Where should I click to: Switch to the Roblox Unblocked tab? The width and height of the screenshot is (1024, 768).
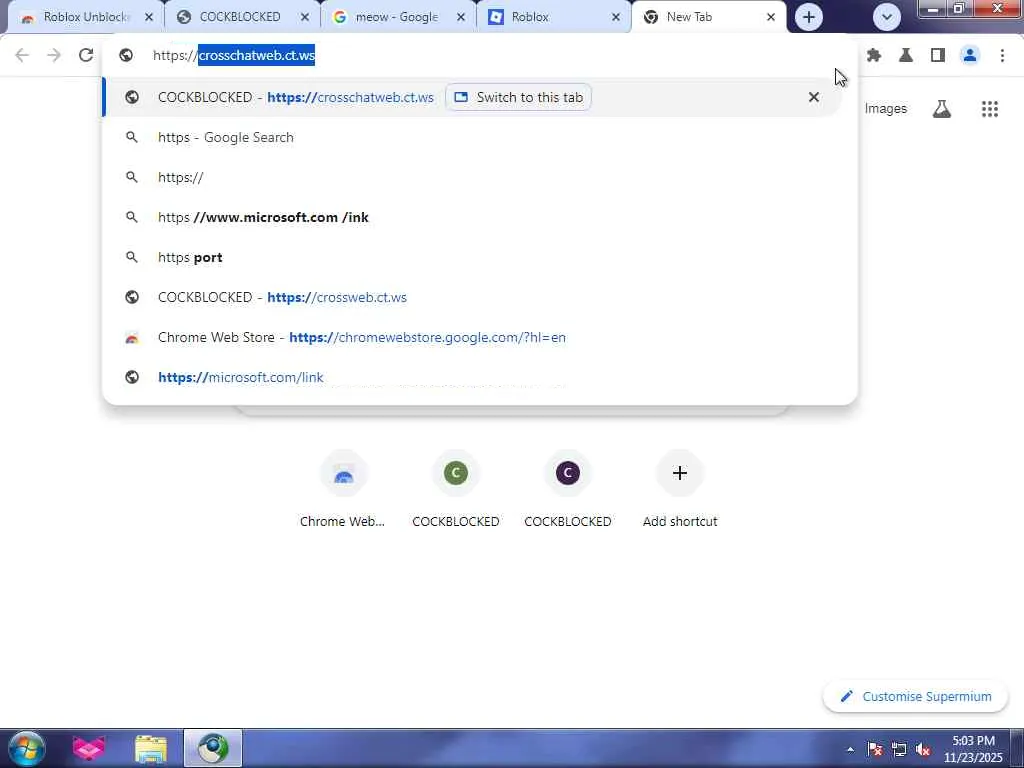tap(86, 17)
